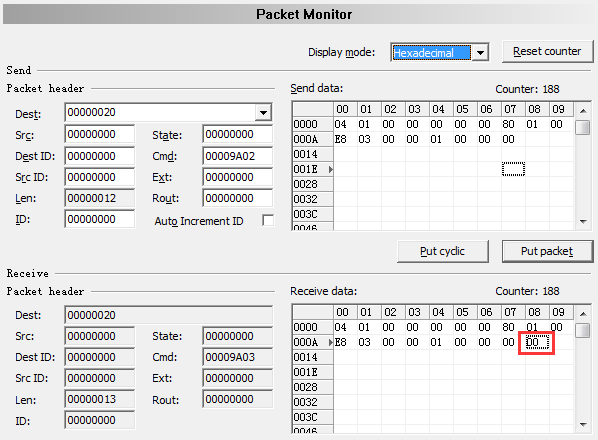Click Receive data cell E8 in row 000A
Screen dimensions: 598x440
coord(346,342)
